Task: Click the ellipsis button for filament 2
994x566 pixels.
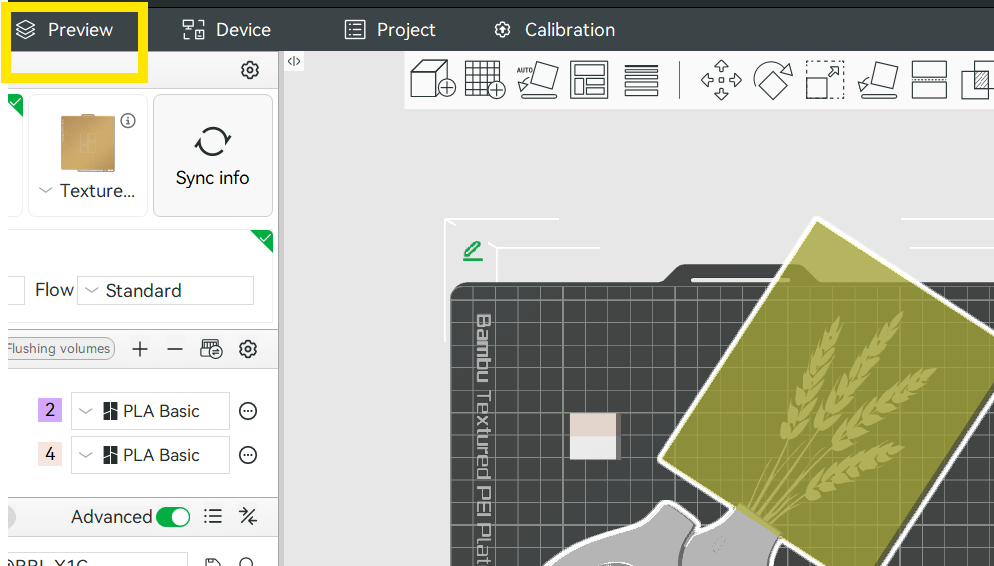Action: click(x=248, y=411)
